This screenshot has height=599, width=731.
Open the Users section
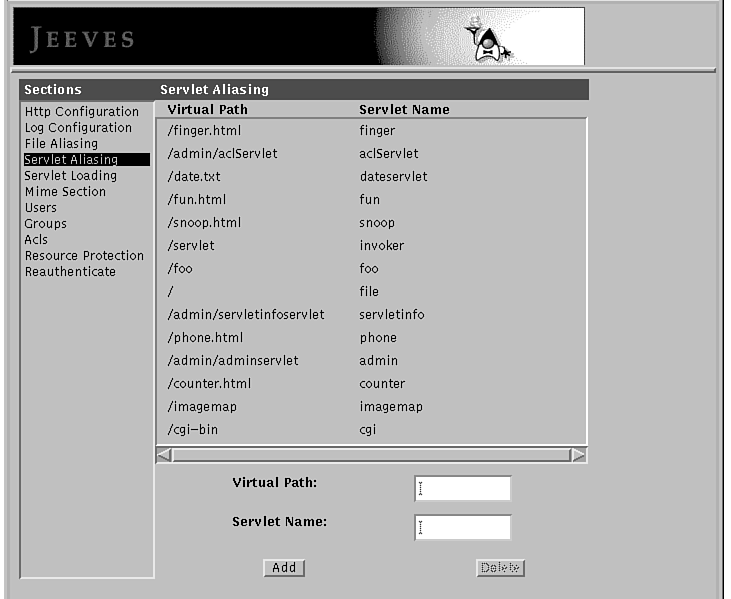point(41,208)
